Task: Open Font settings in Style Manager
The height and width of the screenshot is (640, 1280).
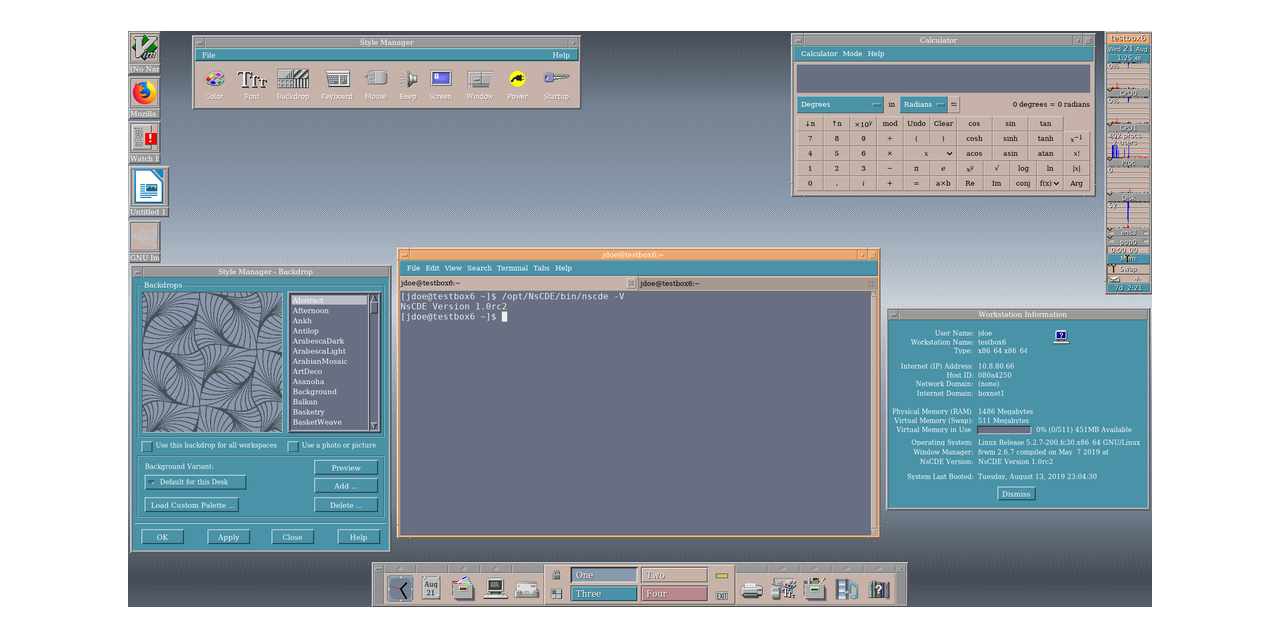Action: pyautogui.click(x=252, y=80)
